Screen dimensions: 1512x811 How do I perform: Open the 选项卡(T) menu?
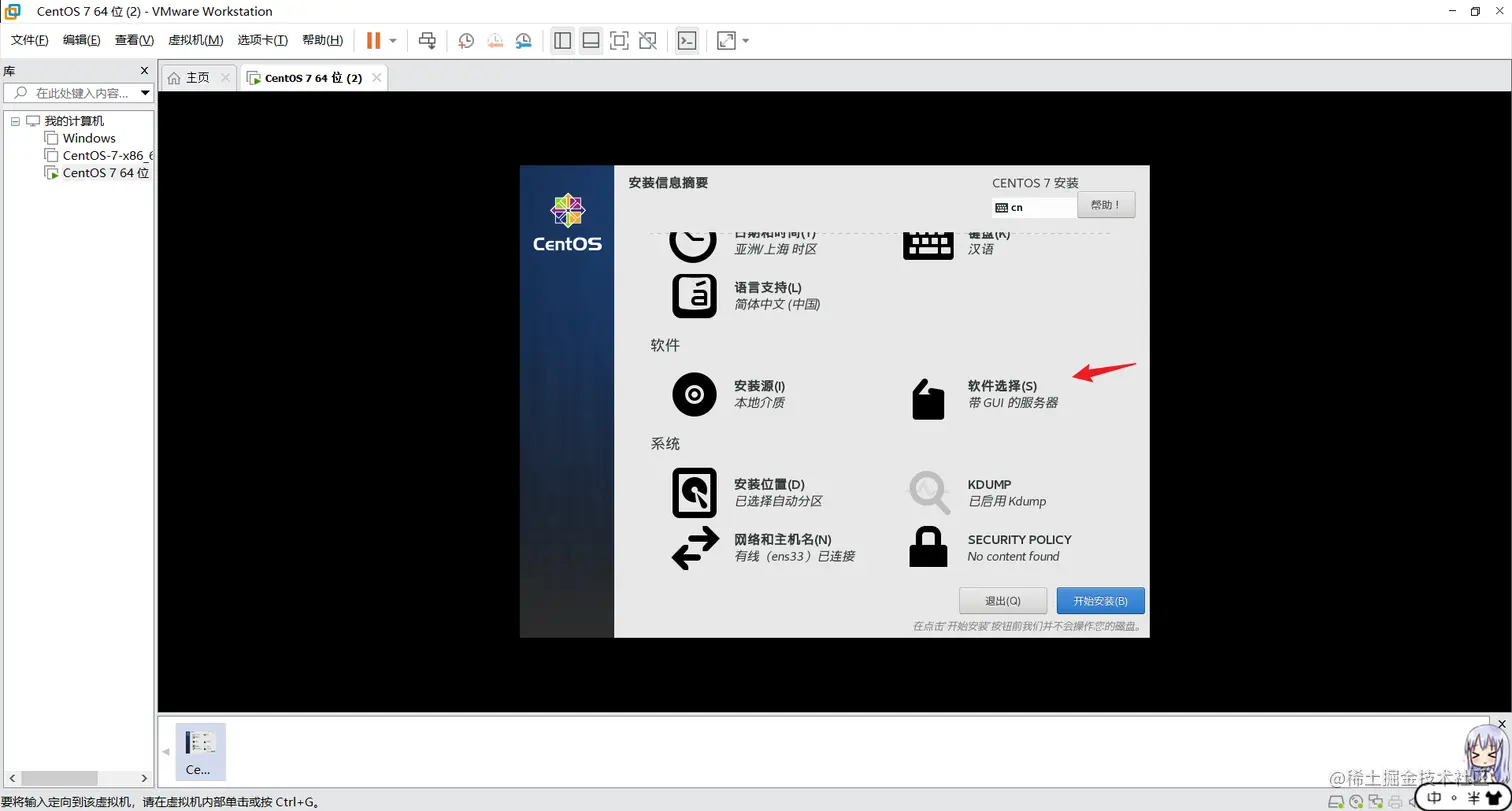(x=263, y=40)
